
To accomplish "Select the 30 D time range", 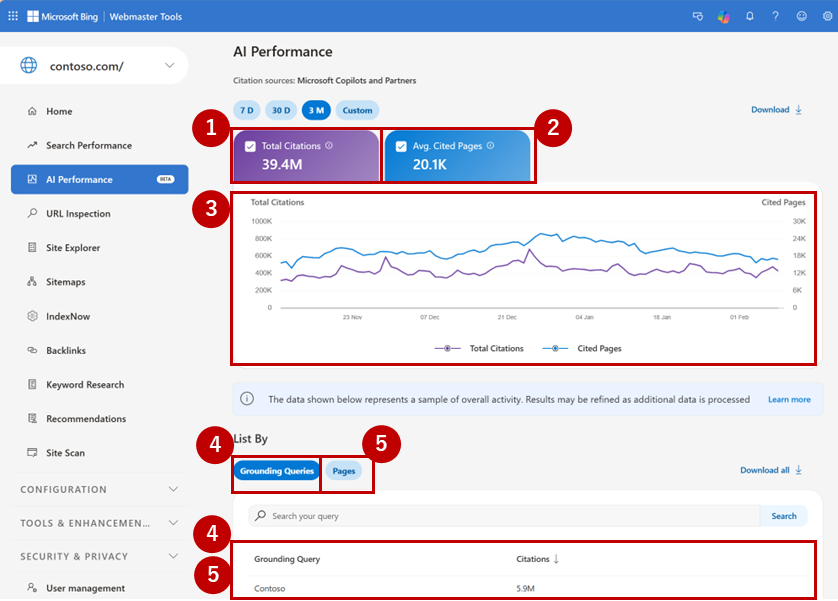I will (281, 110).
